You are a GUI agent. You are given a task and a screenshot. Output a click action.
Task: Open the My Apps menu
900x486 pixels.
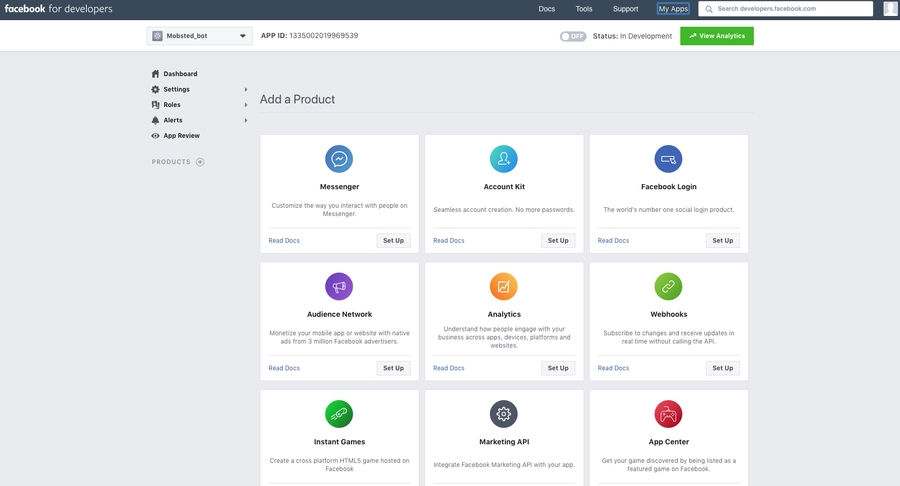pyautogui.click(x=673, y=9)
